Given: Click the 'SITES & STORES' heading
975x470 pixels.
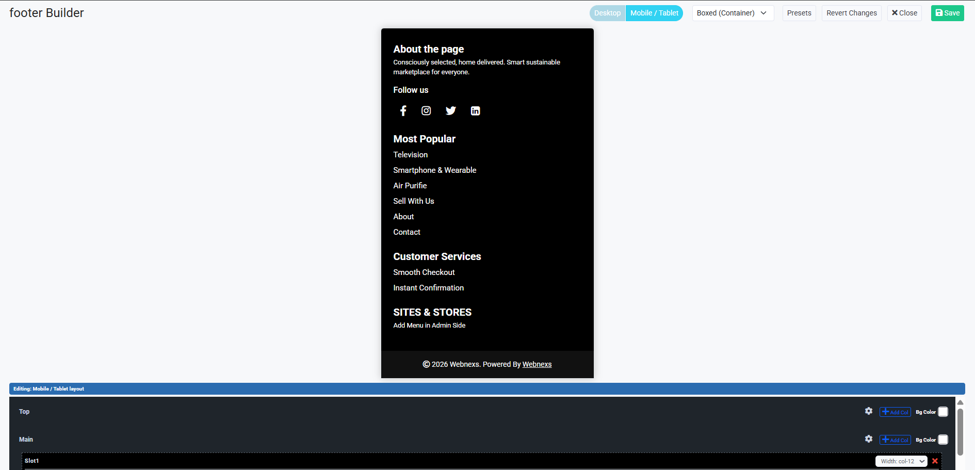Looking at the screenshot, I should [x=432, y=312].
